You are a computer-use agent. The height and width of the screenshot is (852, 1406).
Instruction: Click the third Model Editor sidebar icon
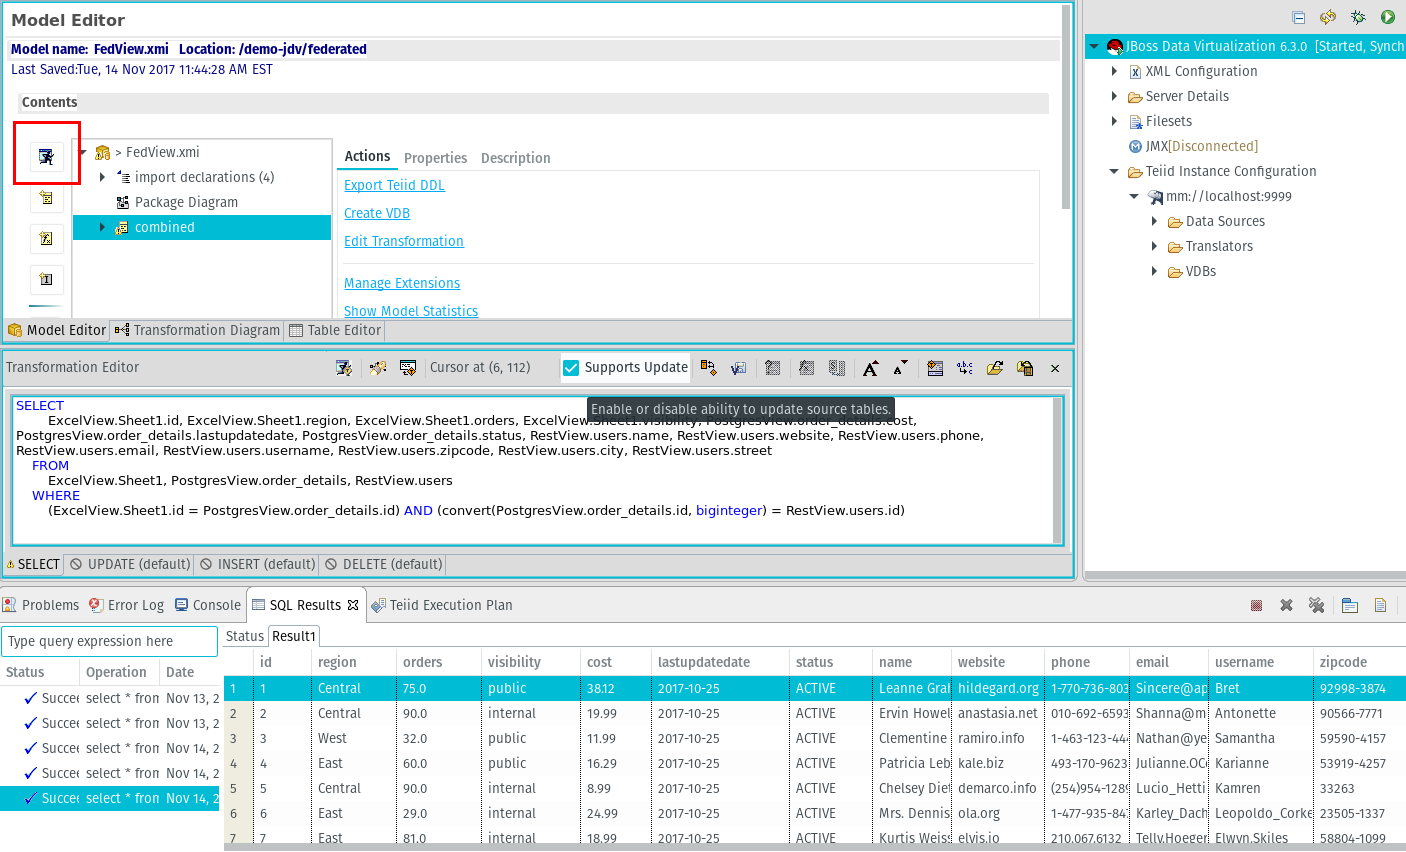(46, 238)
